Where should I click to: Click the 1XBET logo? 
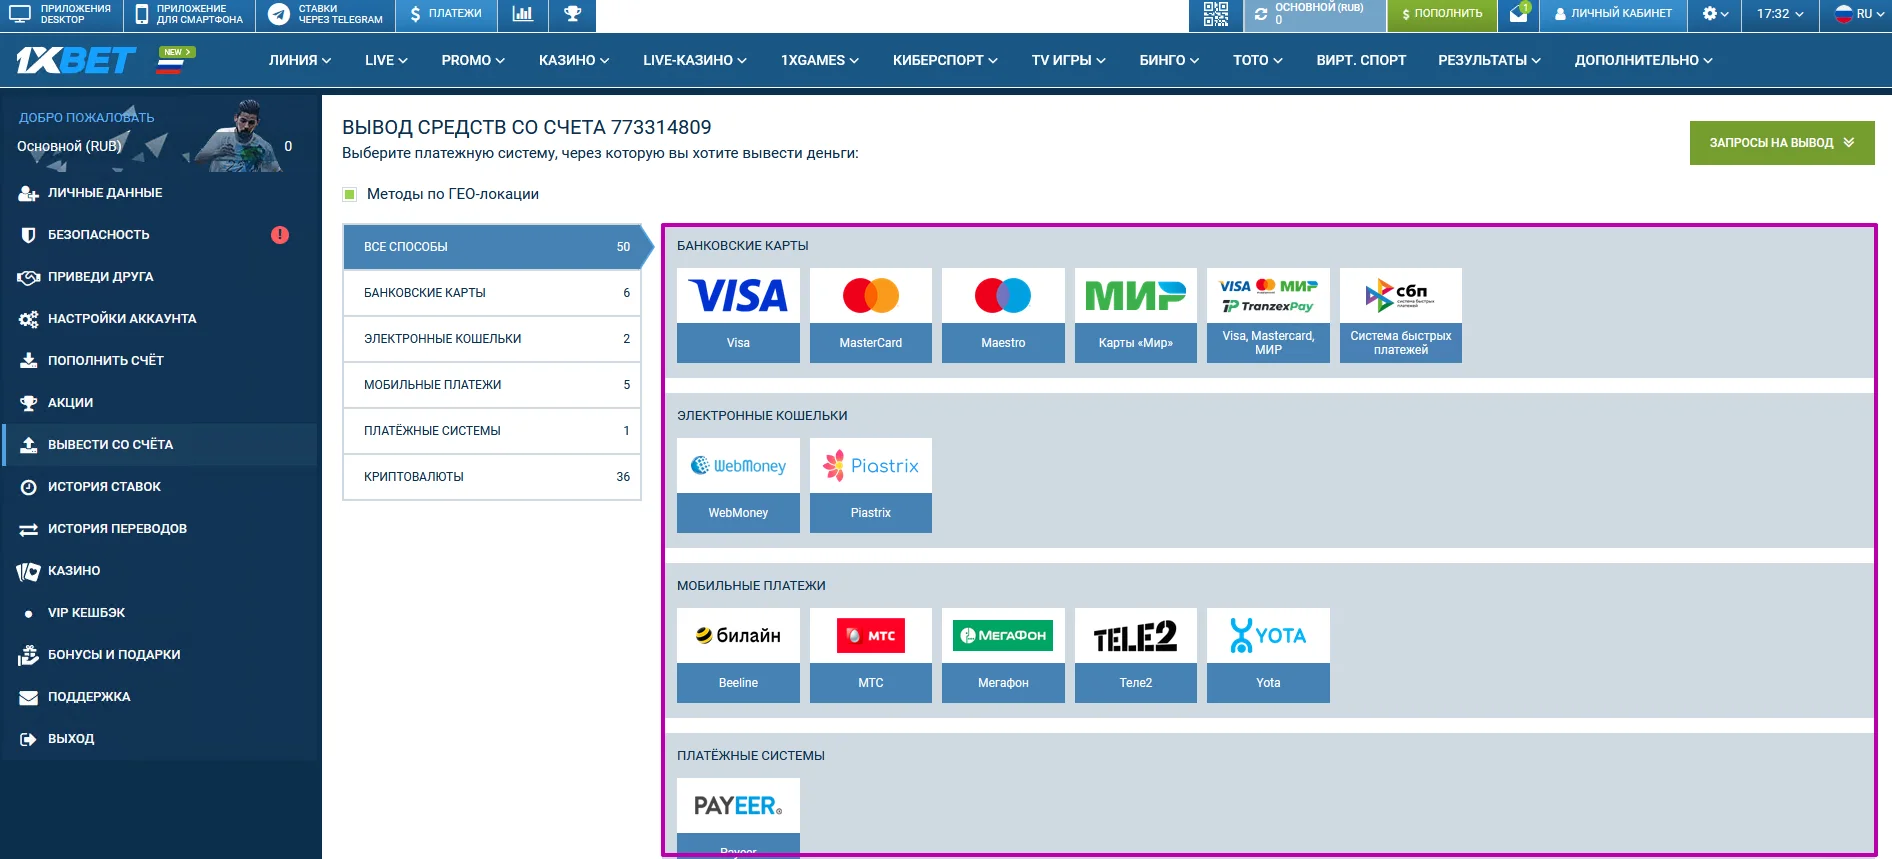click(x=76, y=60)
